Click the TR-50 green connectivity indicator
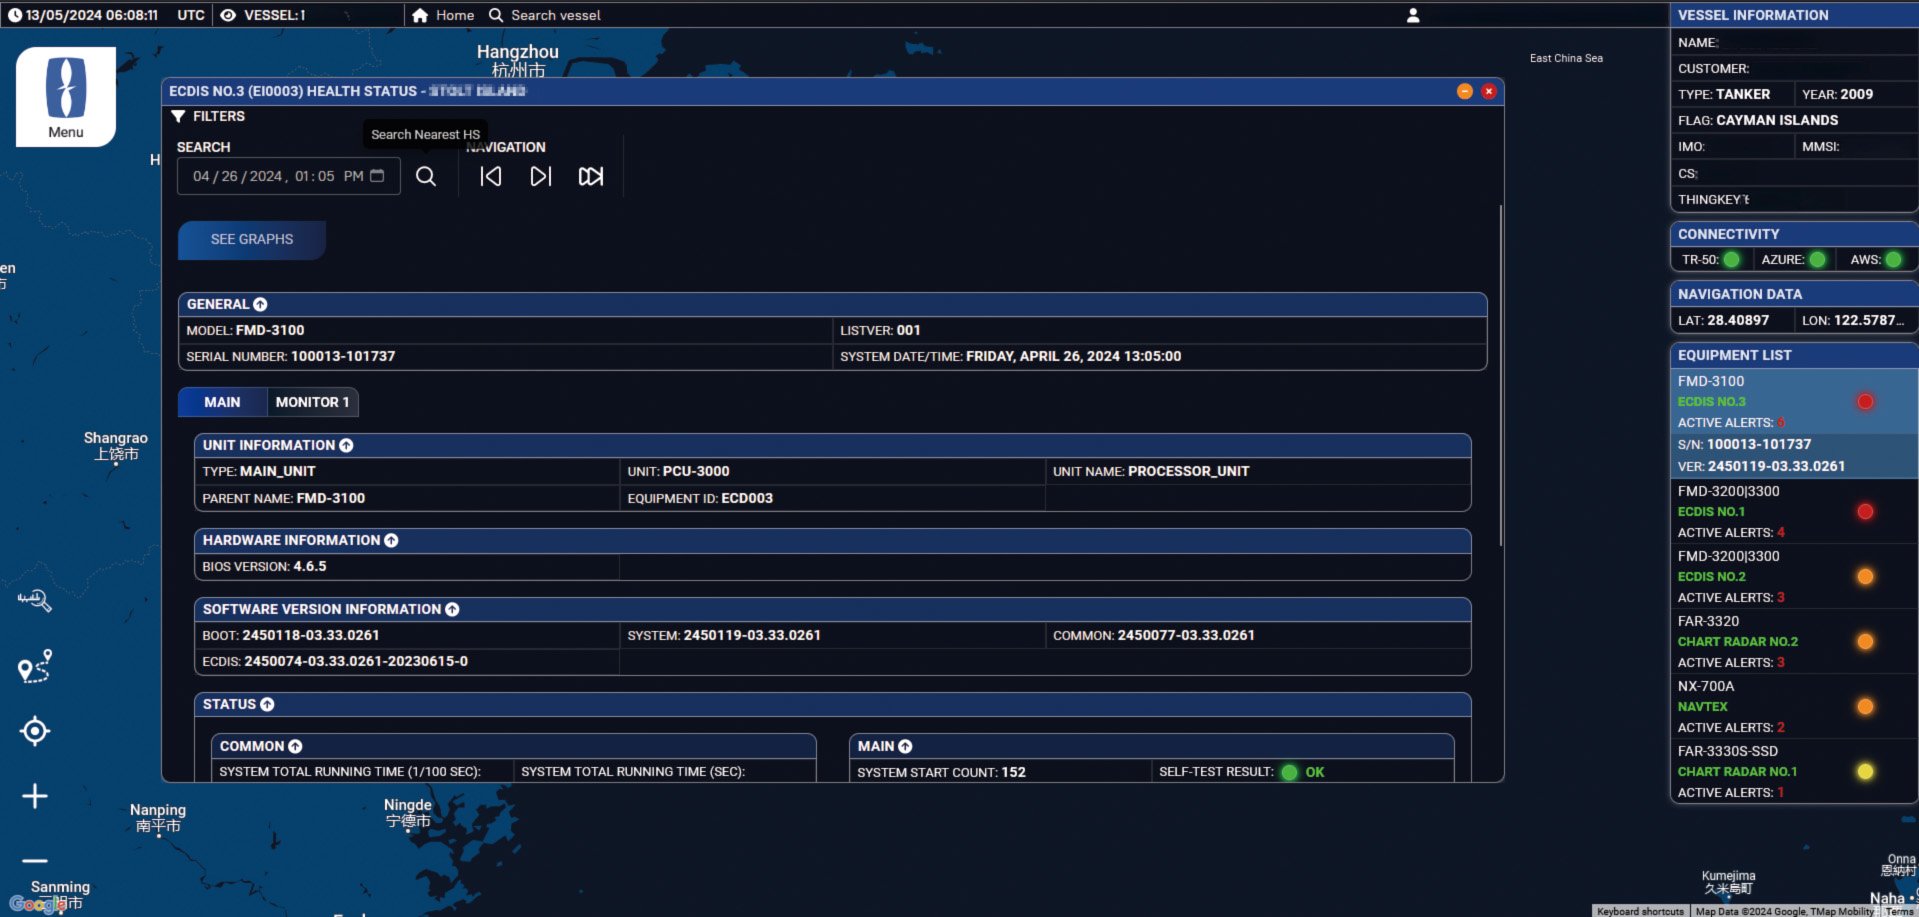Screen dimensions: 1919x917 click(1731, 260)
